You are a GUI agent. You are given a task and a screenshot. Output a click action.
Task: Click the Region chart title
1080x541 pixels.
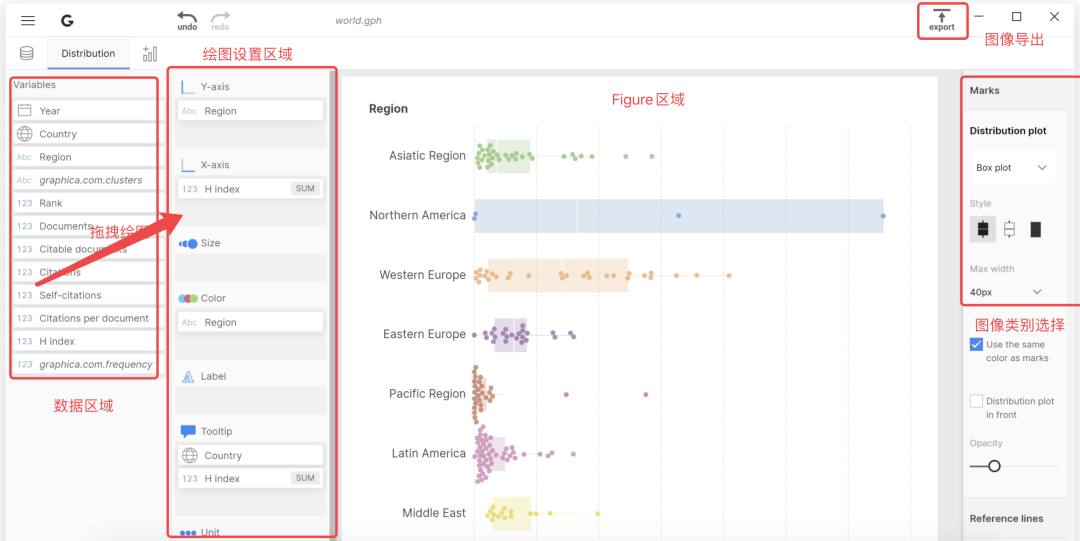point(388,109)
